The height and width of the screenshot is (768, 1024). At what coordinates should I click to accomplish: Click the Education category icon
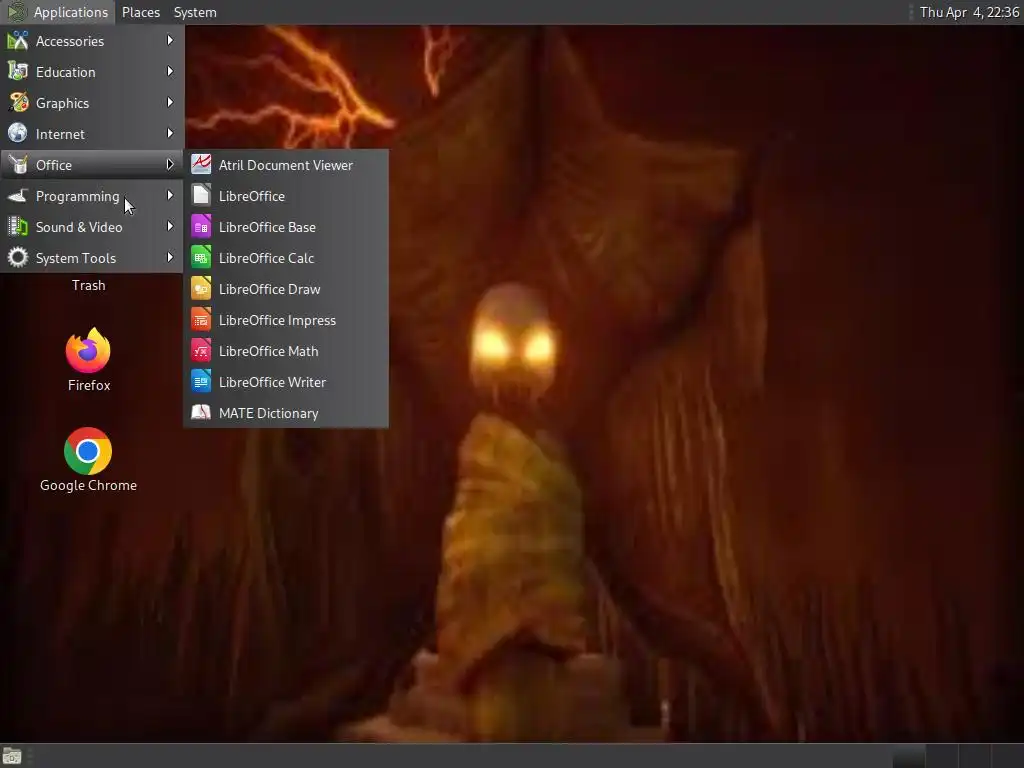coord(18,72)
